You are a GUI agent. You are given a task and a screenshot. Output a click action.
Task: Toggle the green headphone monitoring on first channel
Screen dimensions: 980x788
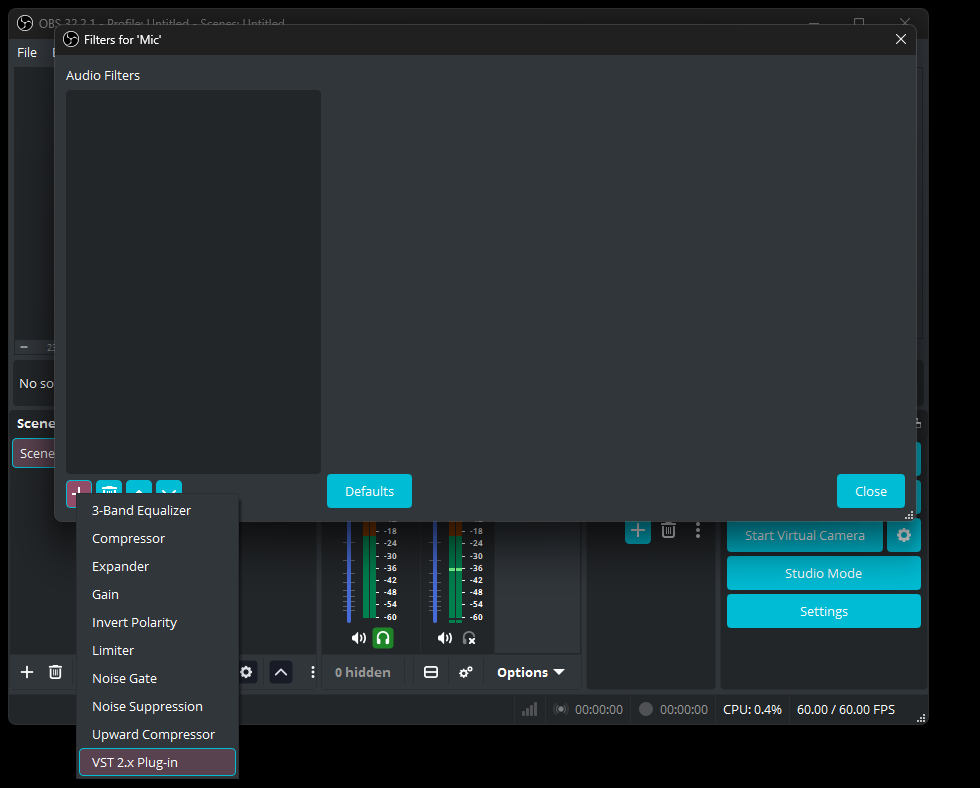(383, 638)
